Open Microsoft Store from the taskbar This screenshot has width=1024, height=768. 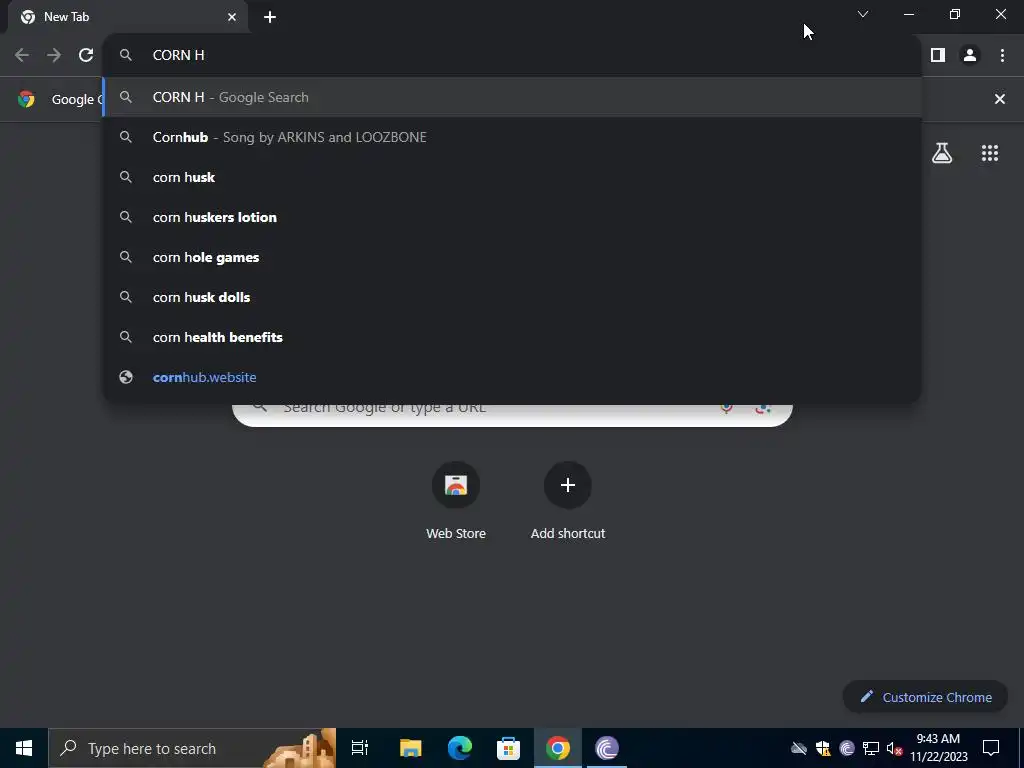[508, 748]
